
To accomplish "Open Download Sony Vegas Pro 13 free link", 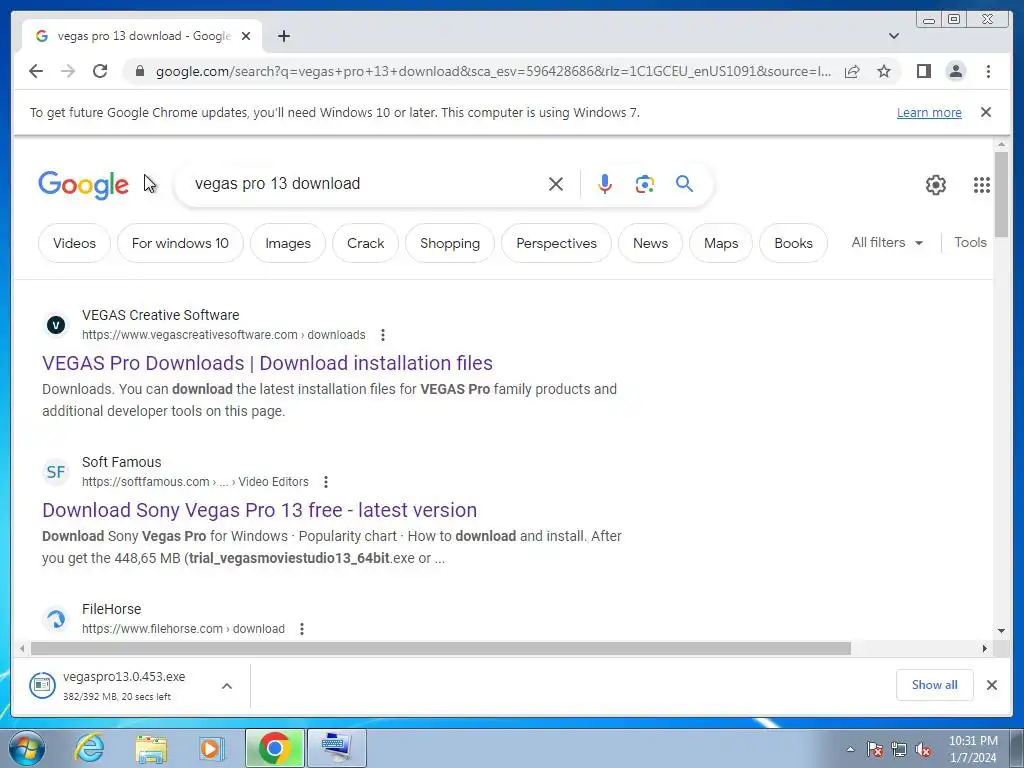I will click(x=259, y=510).
